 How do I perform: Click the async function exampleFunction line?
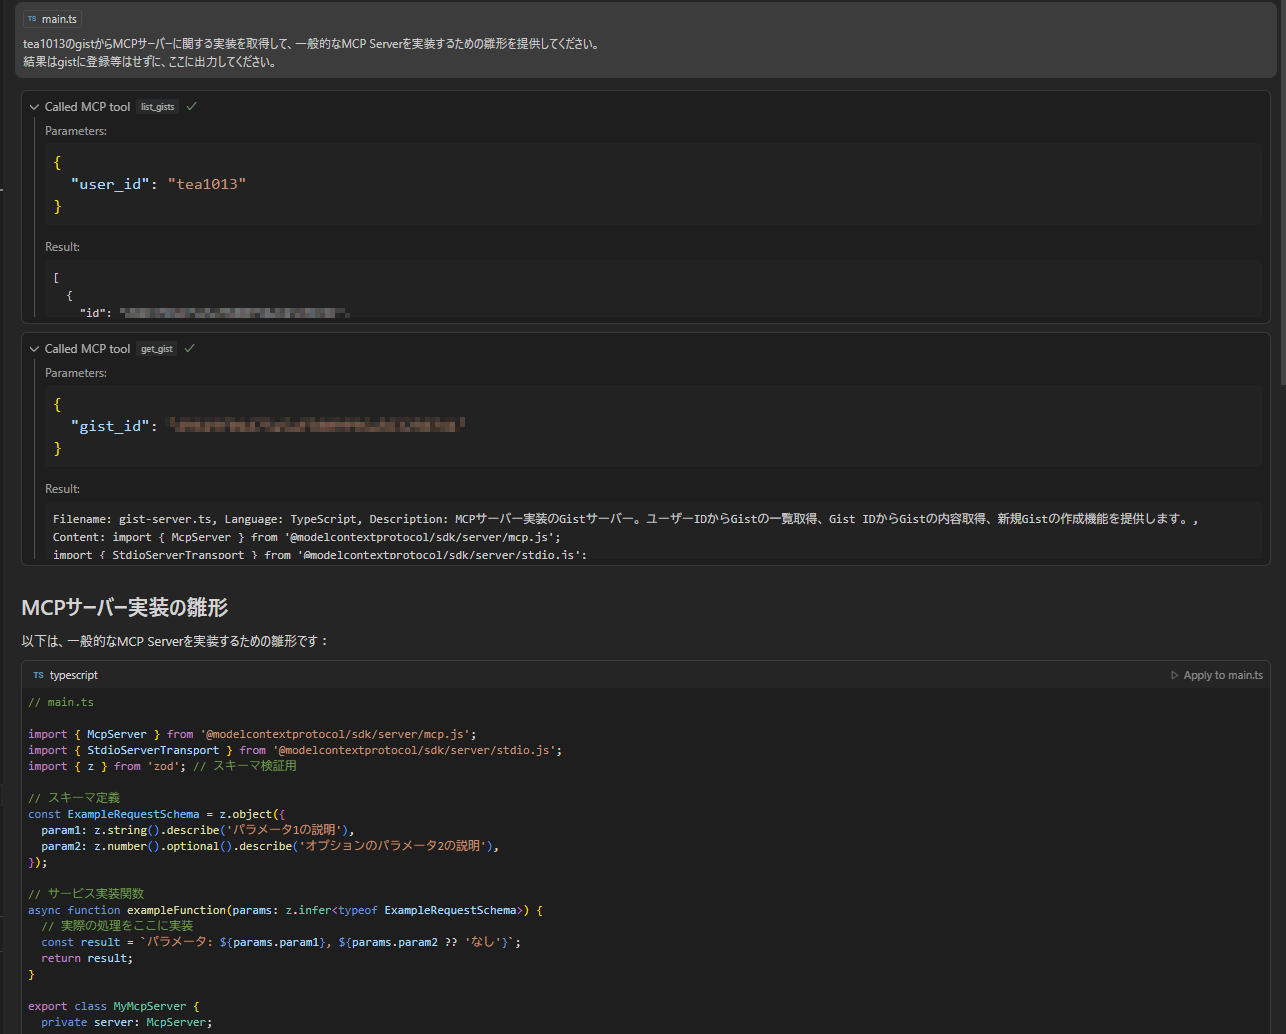(285, 910)
